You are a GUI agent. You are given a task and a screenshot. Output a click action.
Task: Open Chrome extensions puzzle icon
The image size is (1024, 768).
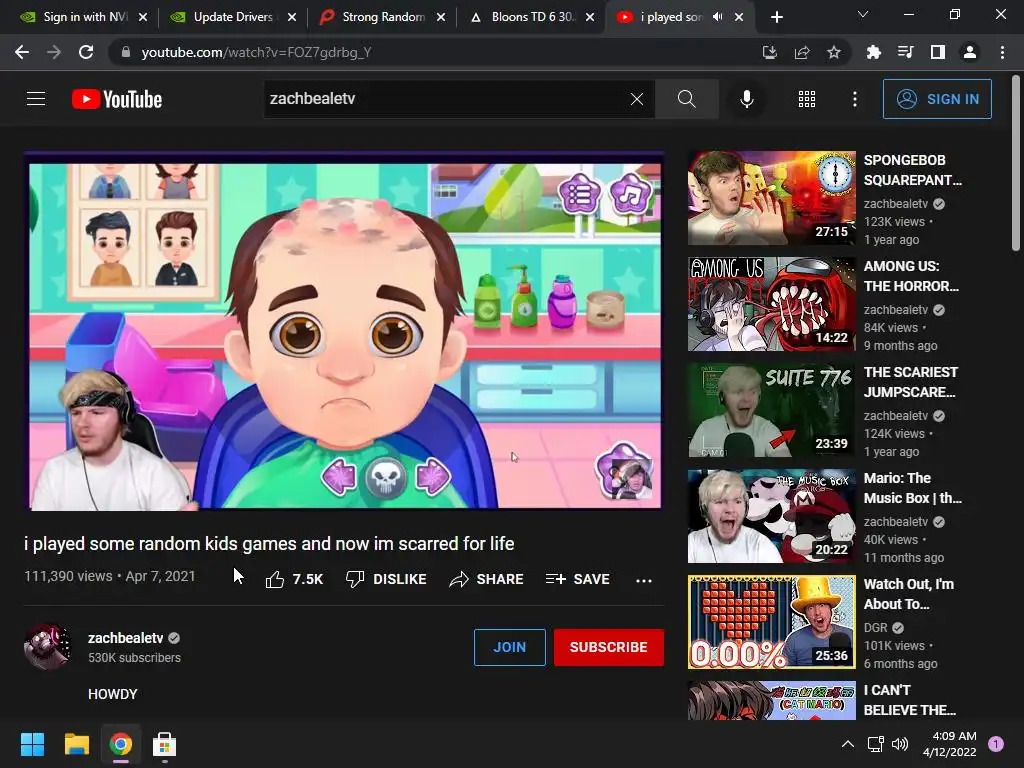873,52
